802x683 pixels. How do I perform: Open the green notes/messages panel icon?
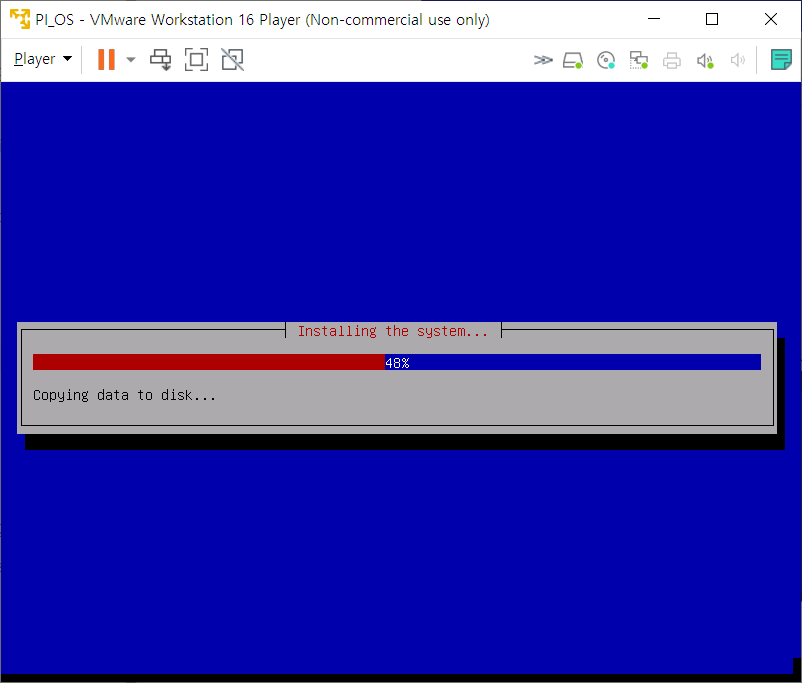point(781,60)
